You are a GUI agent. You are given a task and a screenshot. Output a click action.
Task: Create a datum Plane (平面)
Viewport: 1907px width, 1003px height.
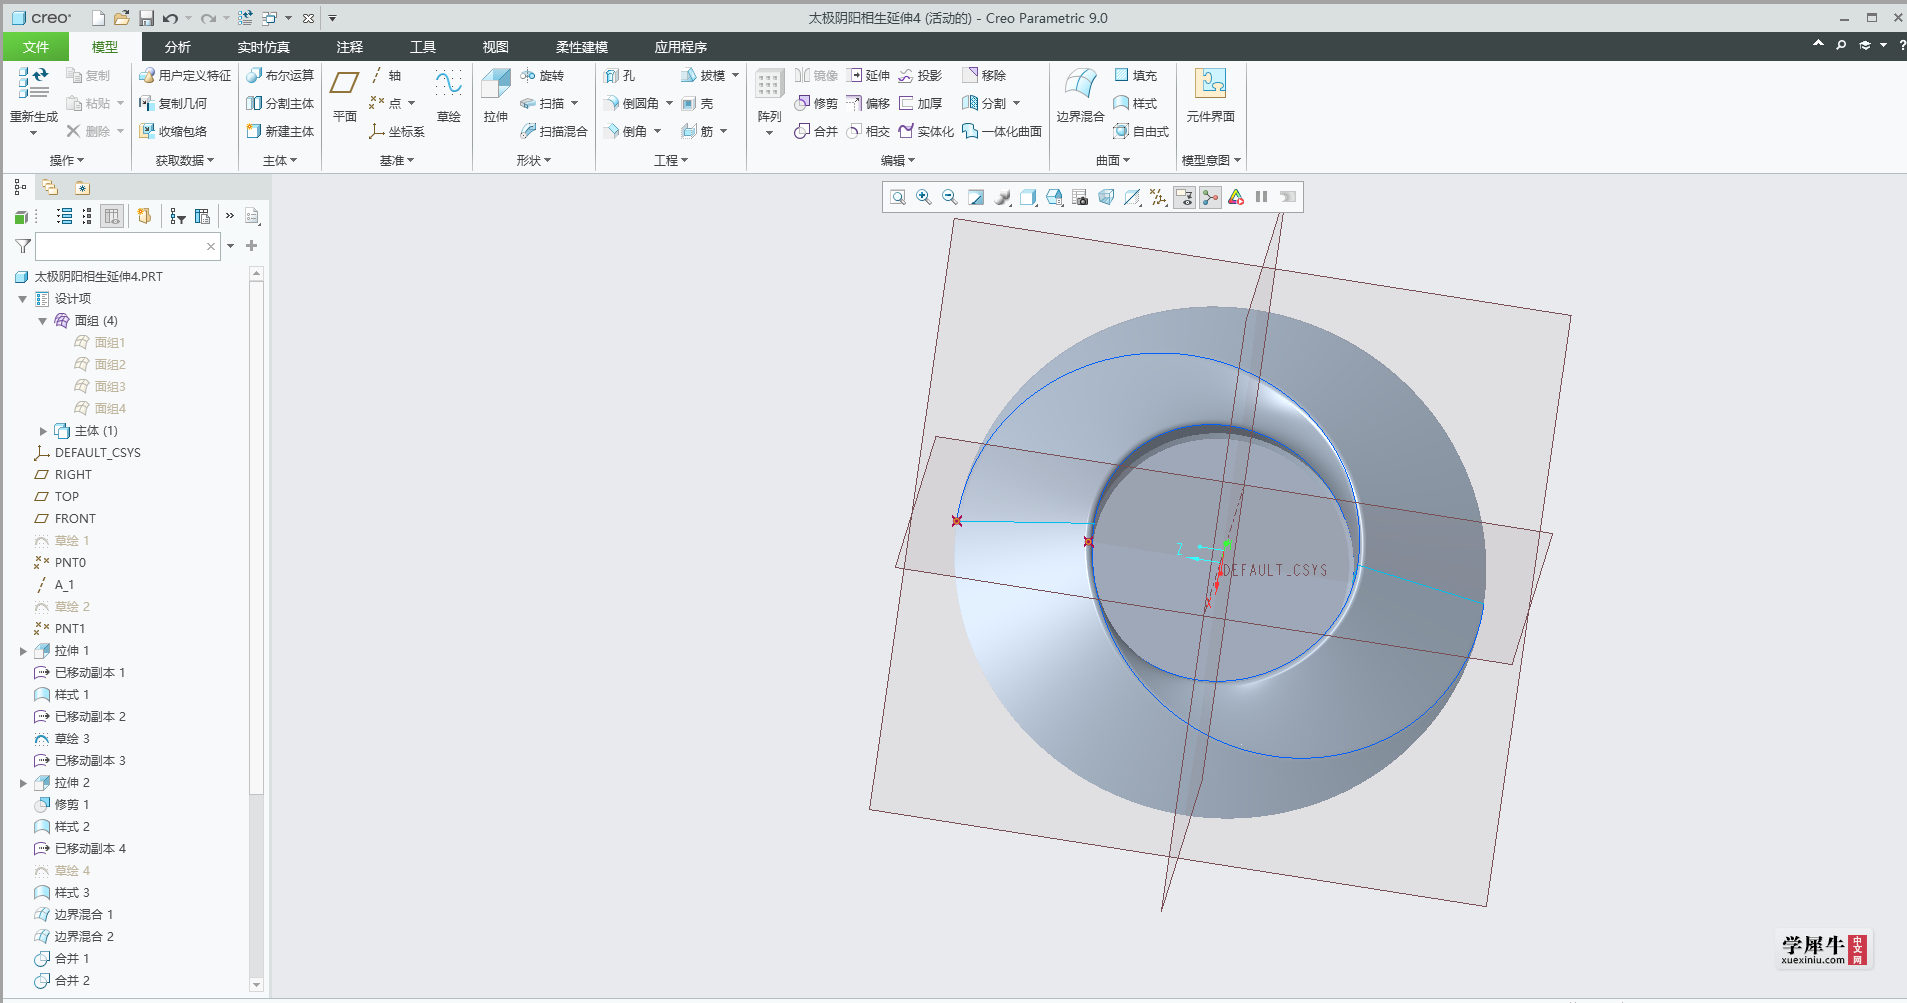(x=345, y=95)
